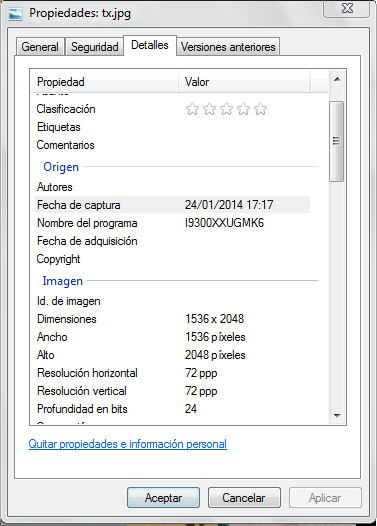Click the tx.jpg file icon in title bar

click(15, 14)
